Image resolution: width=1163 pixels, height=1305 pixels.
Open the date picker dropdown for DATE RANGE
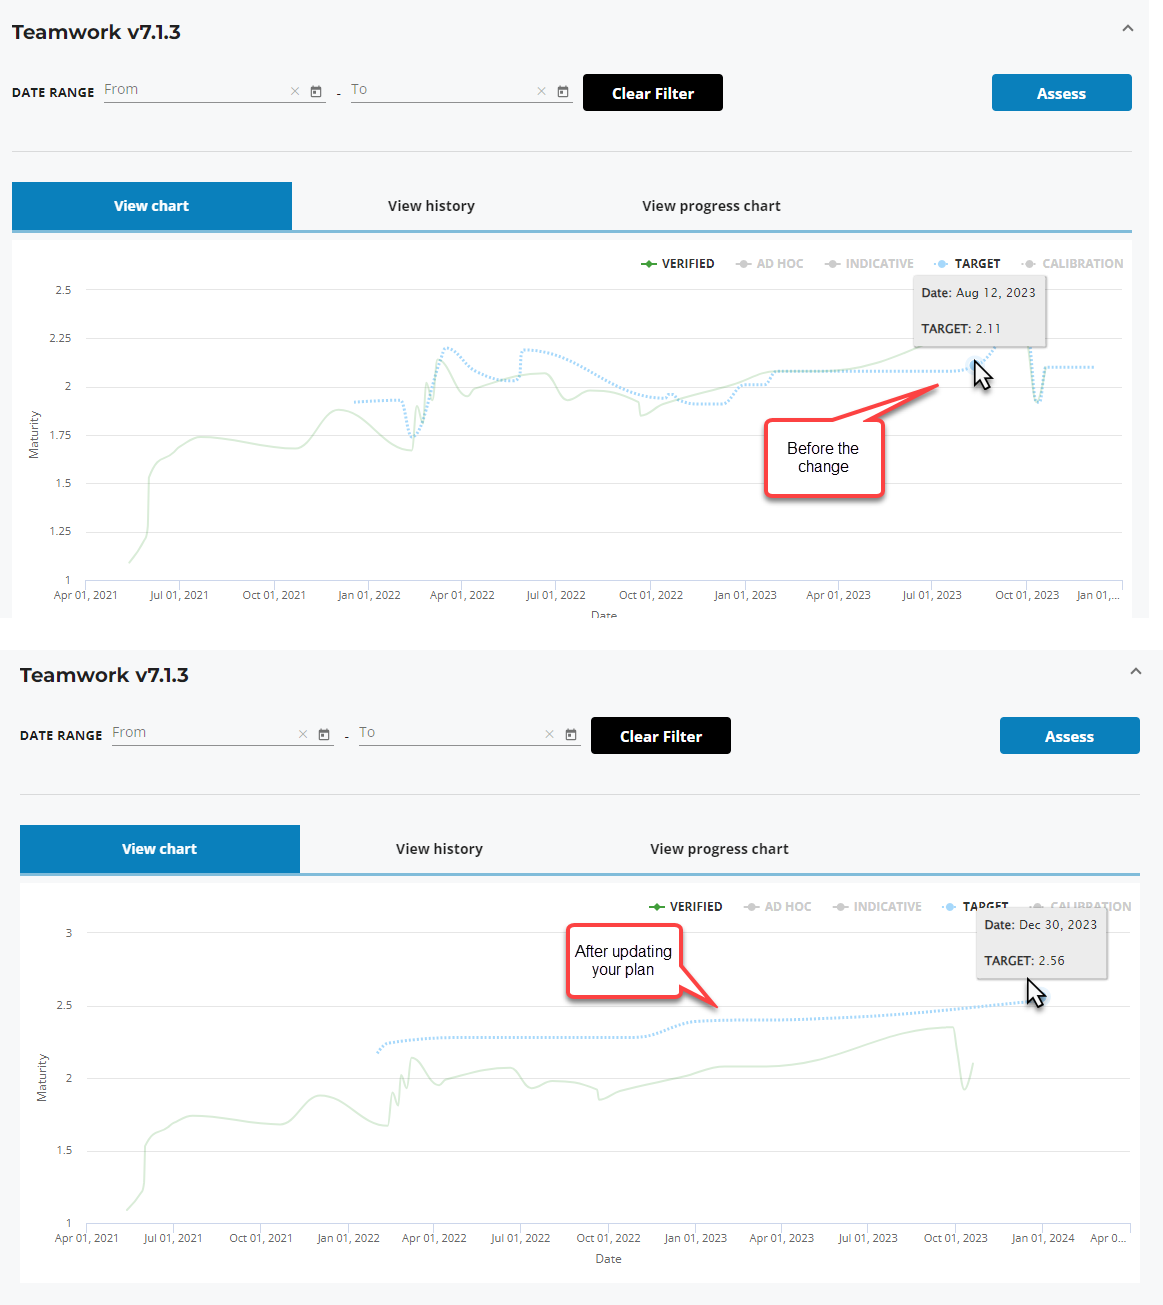click(316, 91)
